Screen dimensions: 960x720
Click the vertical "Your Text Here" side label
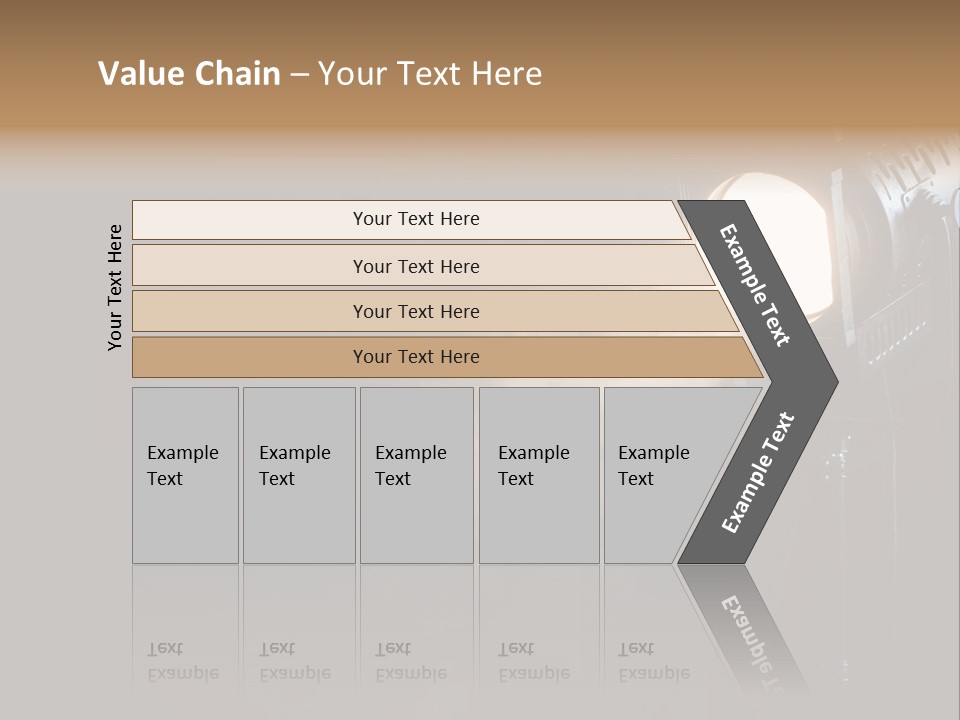[115, 287]
